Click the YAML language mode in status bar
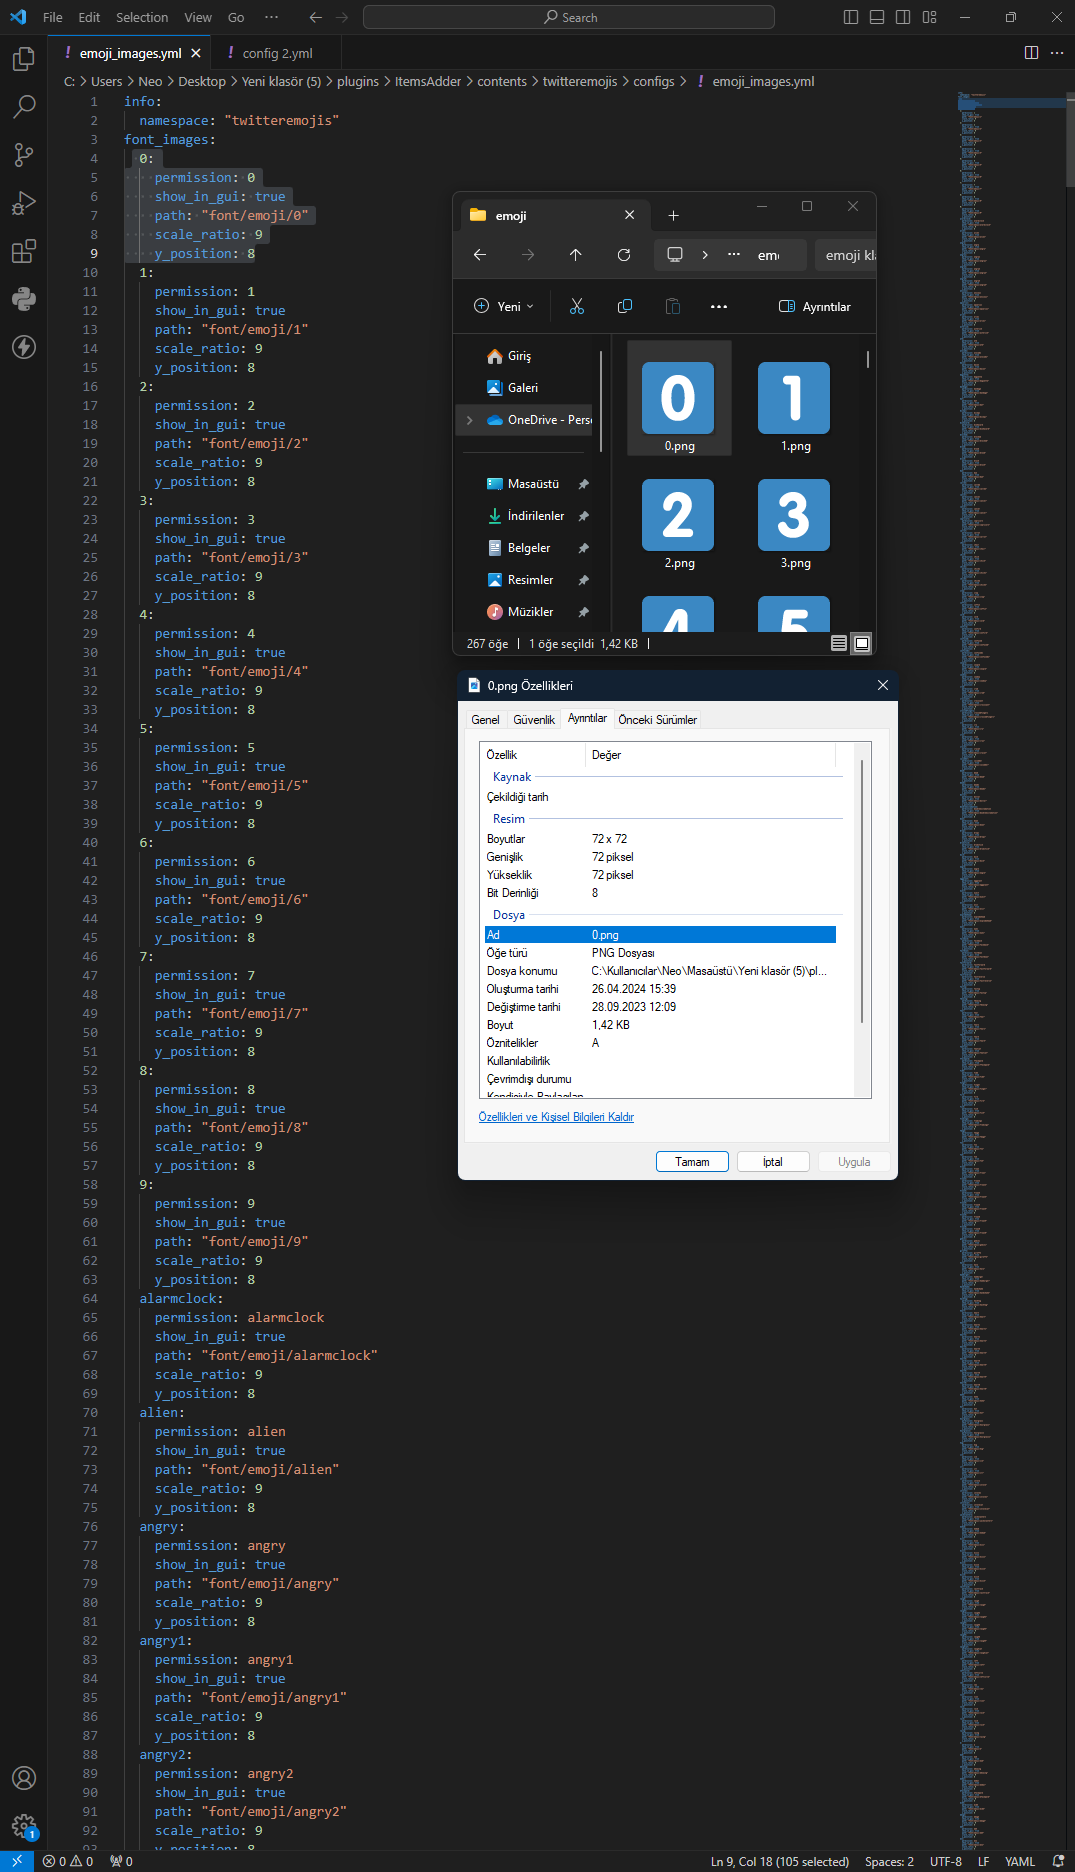This screenshot has height=1872, width=1075. coord(1020,1861)
